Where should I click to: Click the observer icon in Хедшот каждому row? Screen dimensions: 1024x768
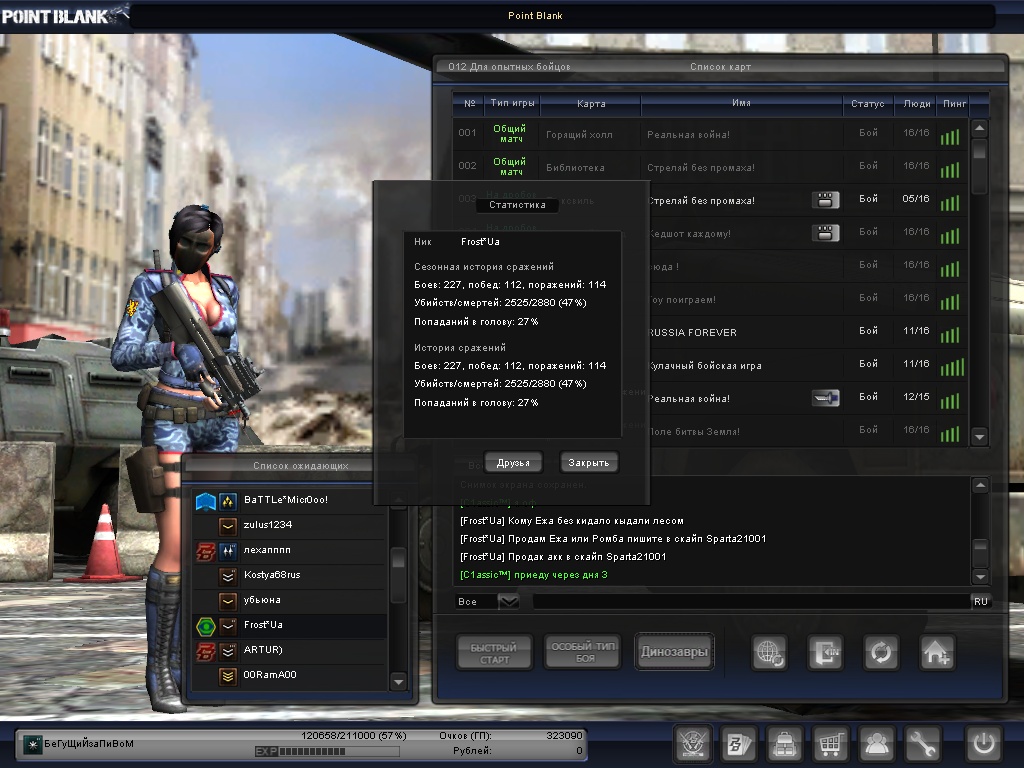(x=825, y=232)
